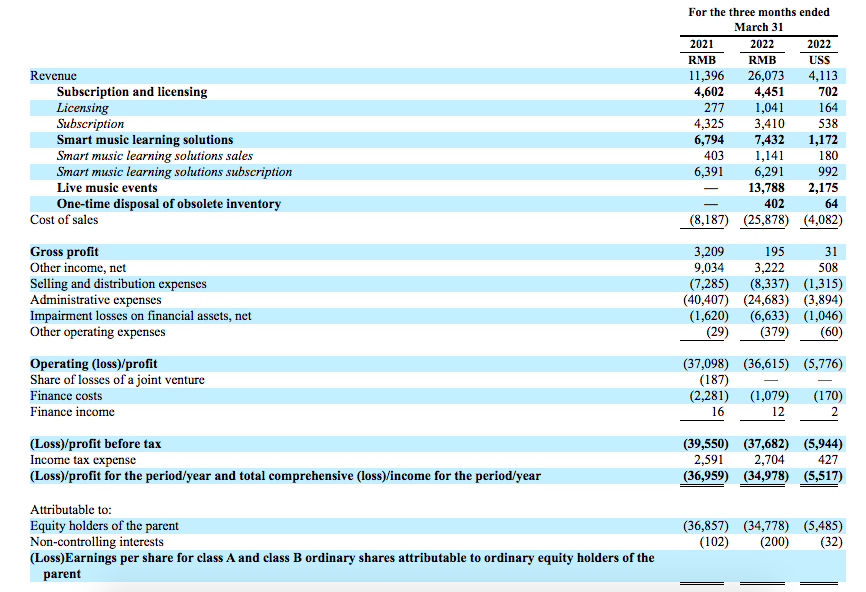The height and width of the screenshot is (592, 866).
Task: Select the 26,073 revenue figure
Action: tap(766, 76)
